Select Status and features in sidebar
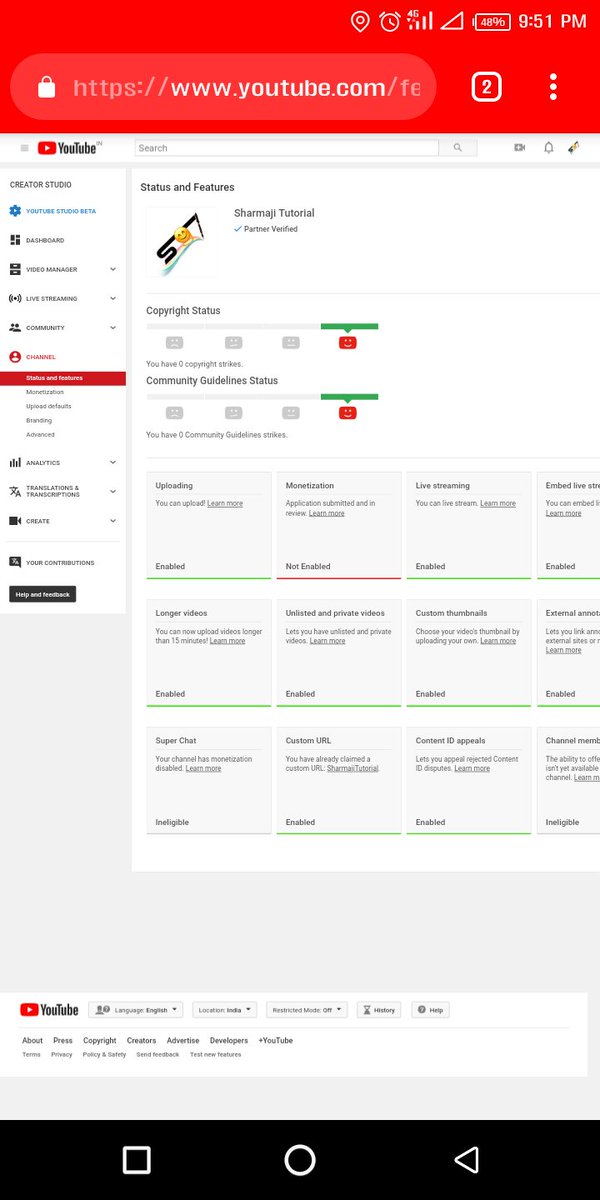The width and height of the screenshot is (600, 1200). click(63, 378)
